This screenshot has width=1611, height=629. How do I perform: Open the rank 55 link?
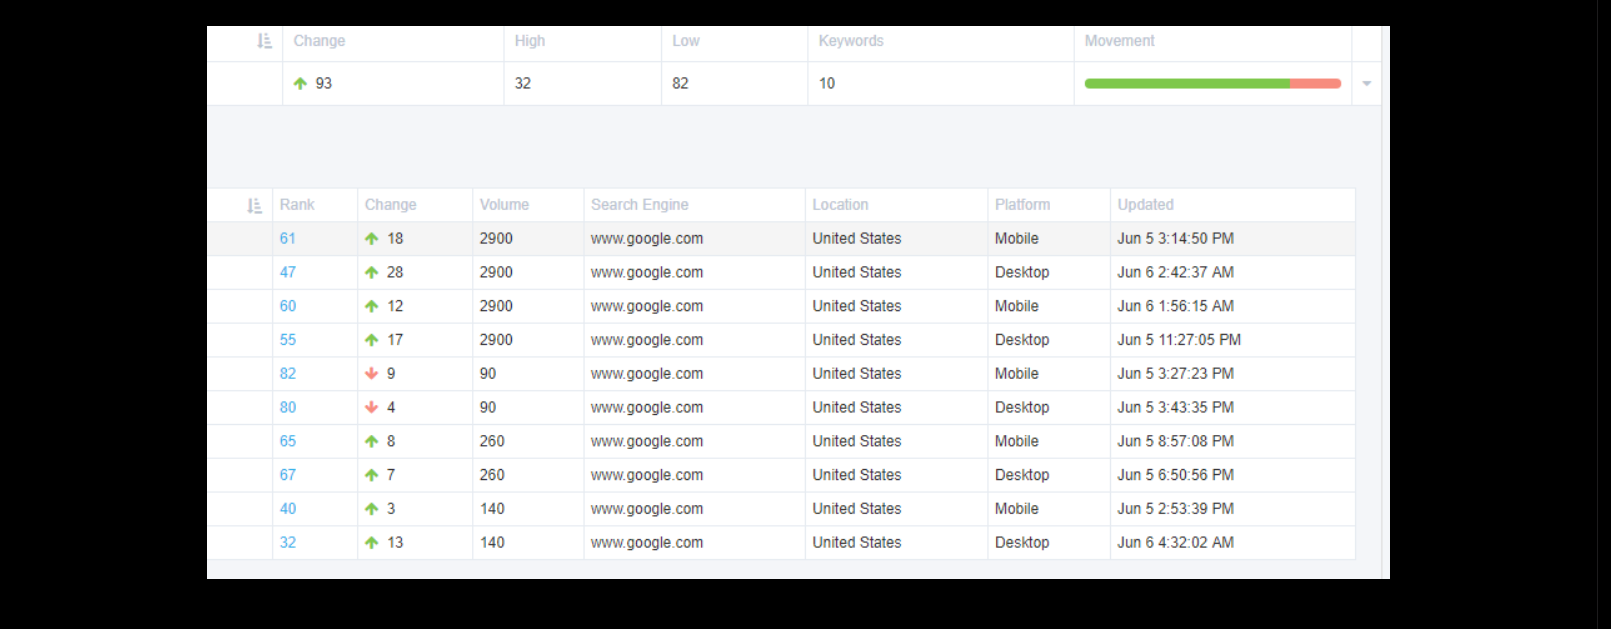288,341
